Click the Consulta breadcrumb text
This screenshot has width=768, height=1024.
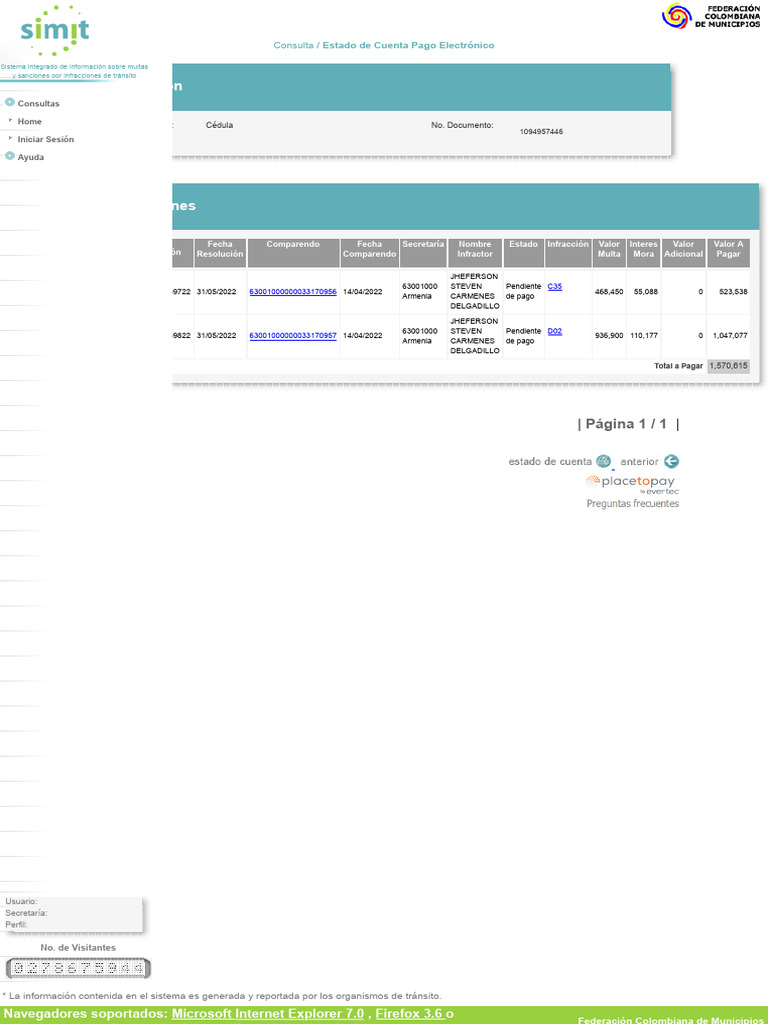pos(293,45)
